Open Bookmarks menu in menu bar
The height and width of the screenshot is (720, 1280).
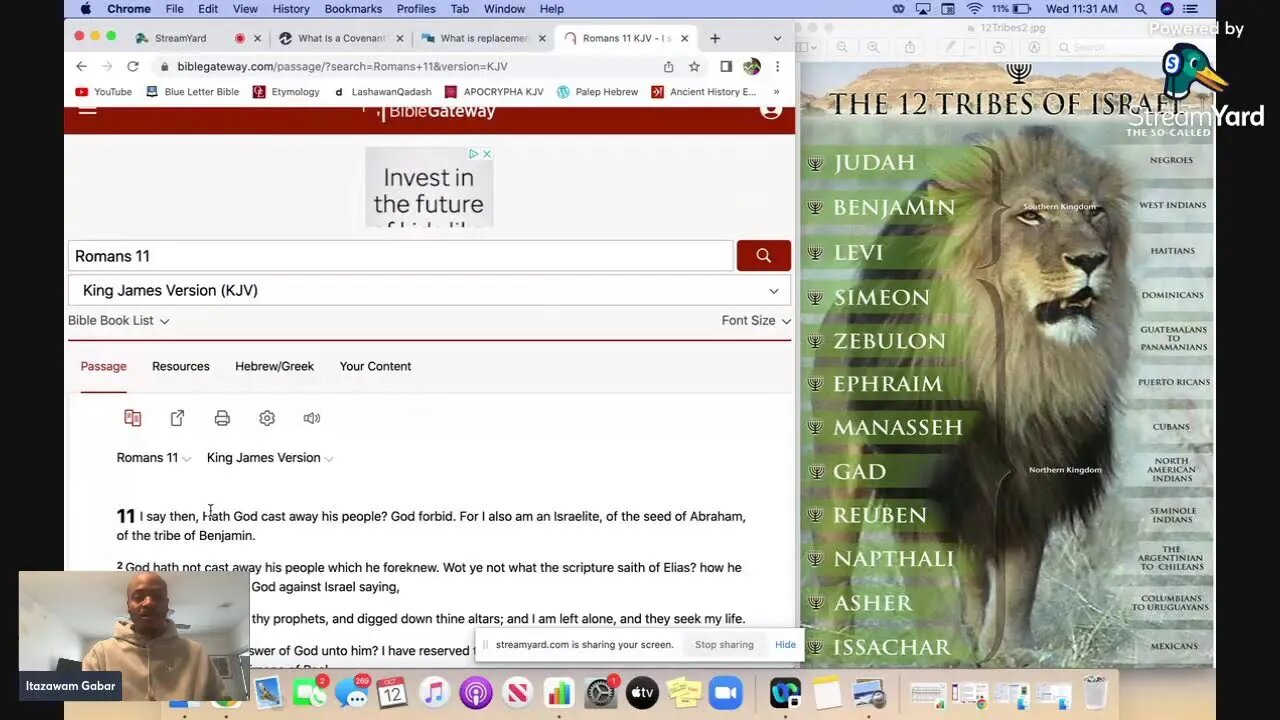[353, 9]
